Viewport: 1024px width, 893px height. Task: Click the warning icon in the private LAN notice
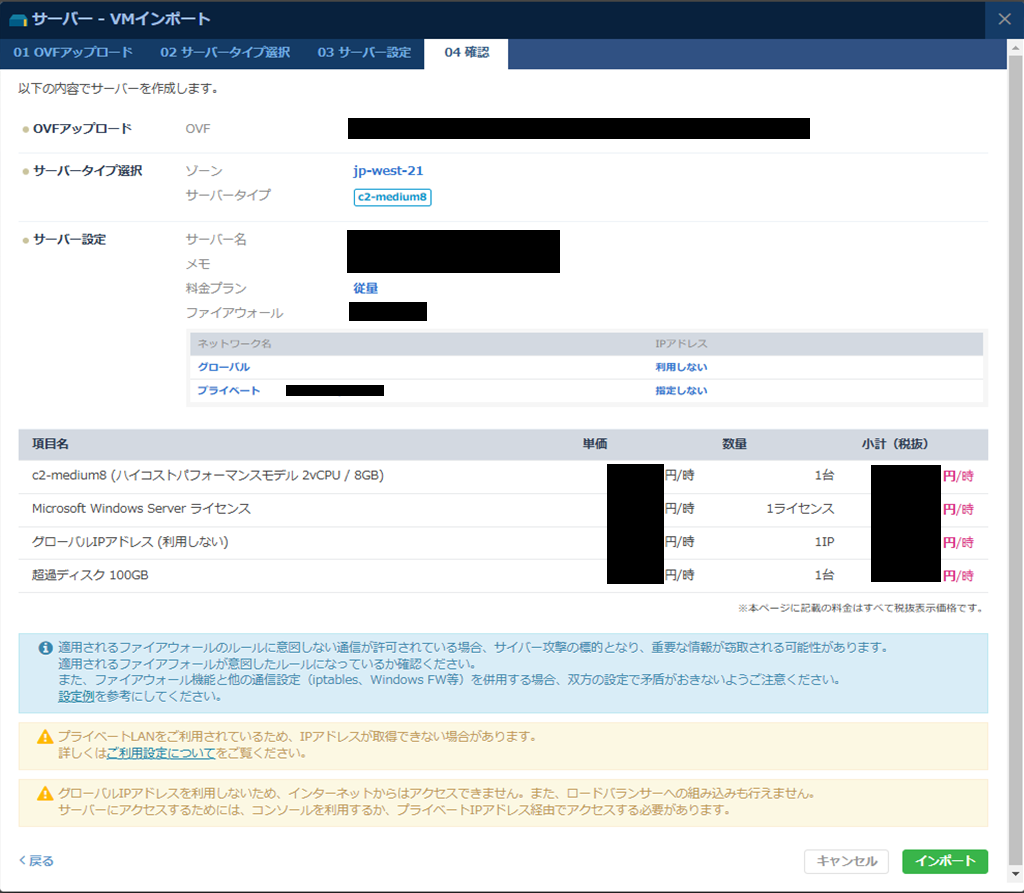(x=45, y=737)
